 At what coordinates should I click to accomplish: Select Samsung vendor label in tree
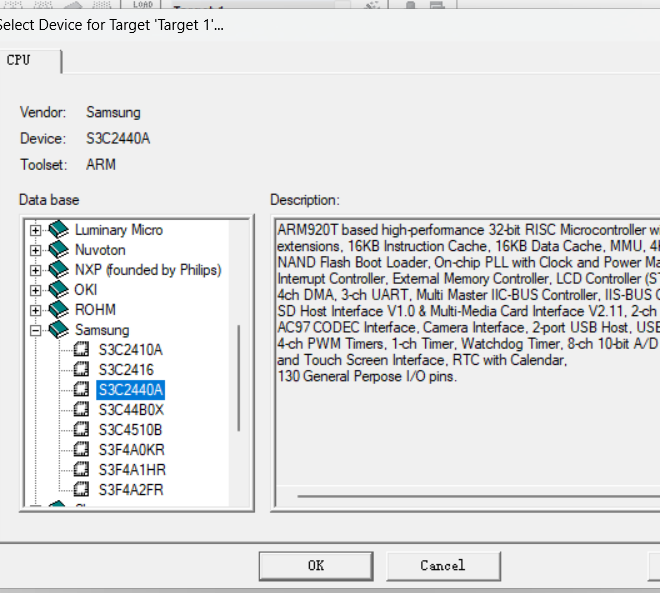pos(102,330)
